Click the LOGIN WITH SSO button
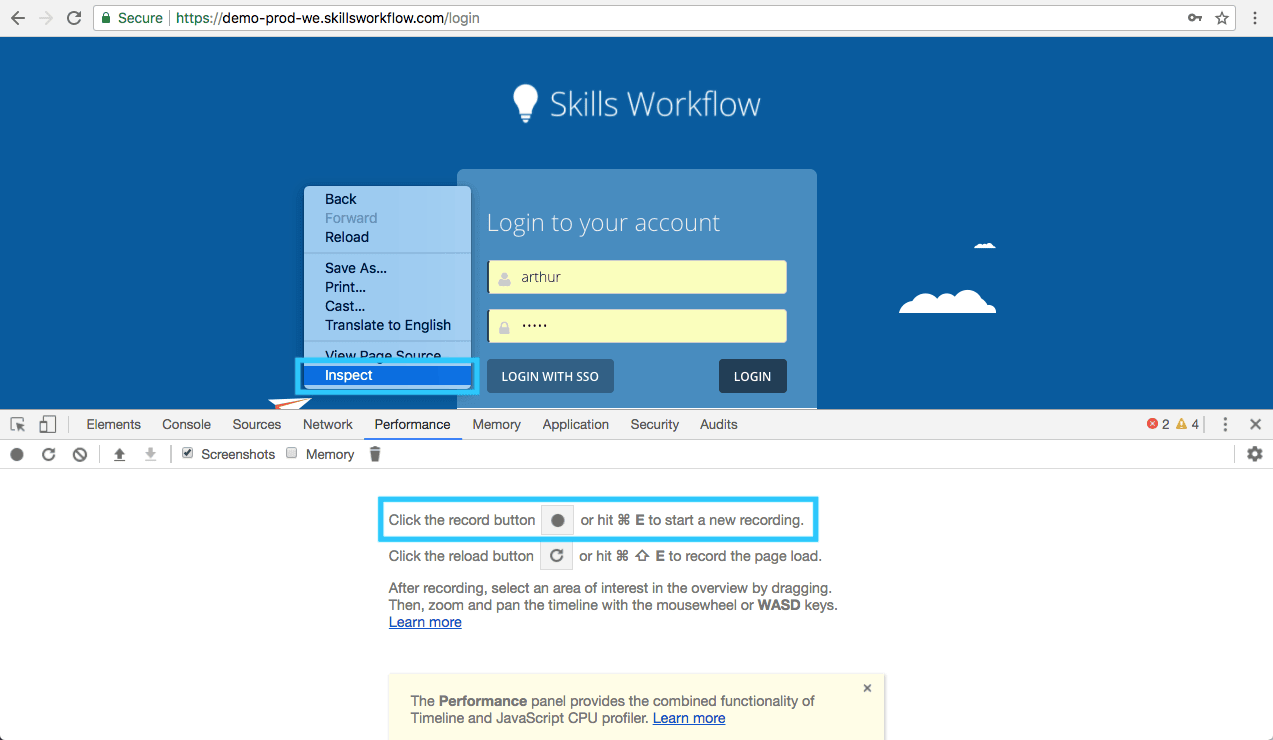 (x=550, y=376)
